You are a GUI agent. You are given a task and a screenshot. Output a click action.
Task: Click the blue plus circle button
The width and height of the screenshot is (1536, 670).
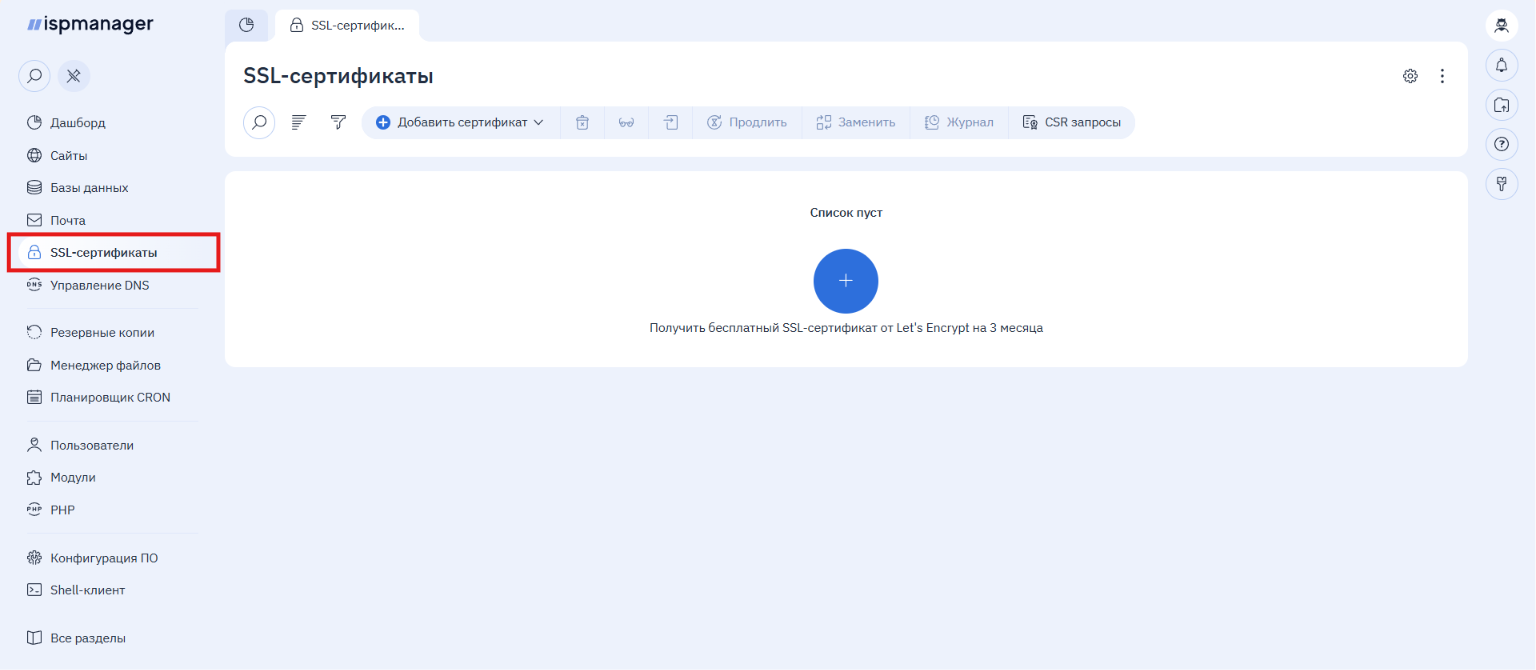(846, 281)
